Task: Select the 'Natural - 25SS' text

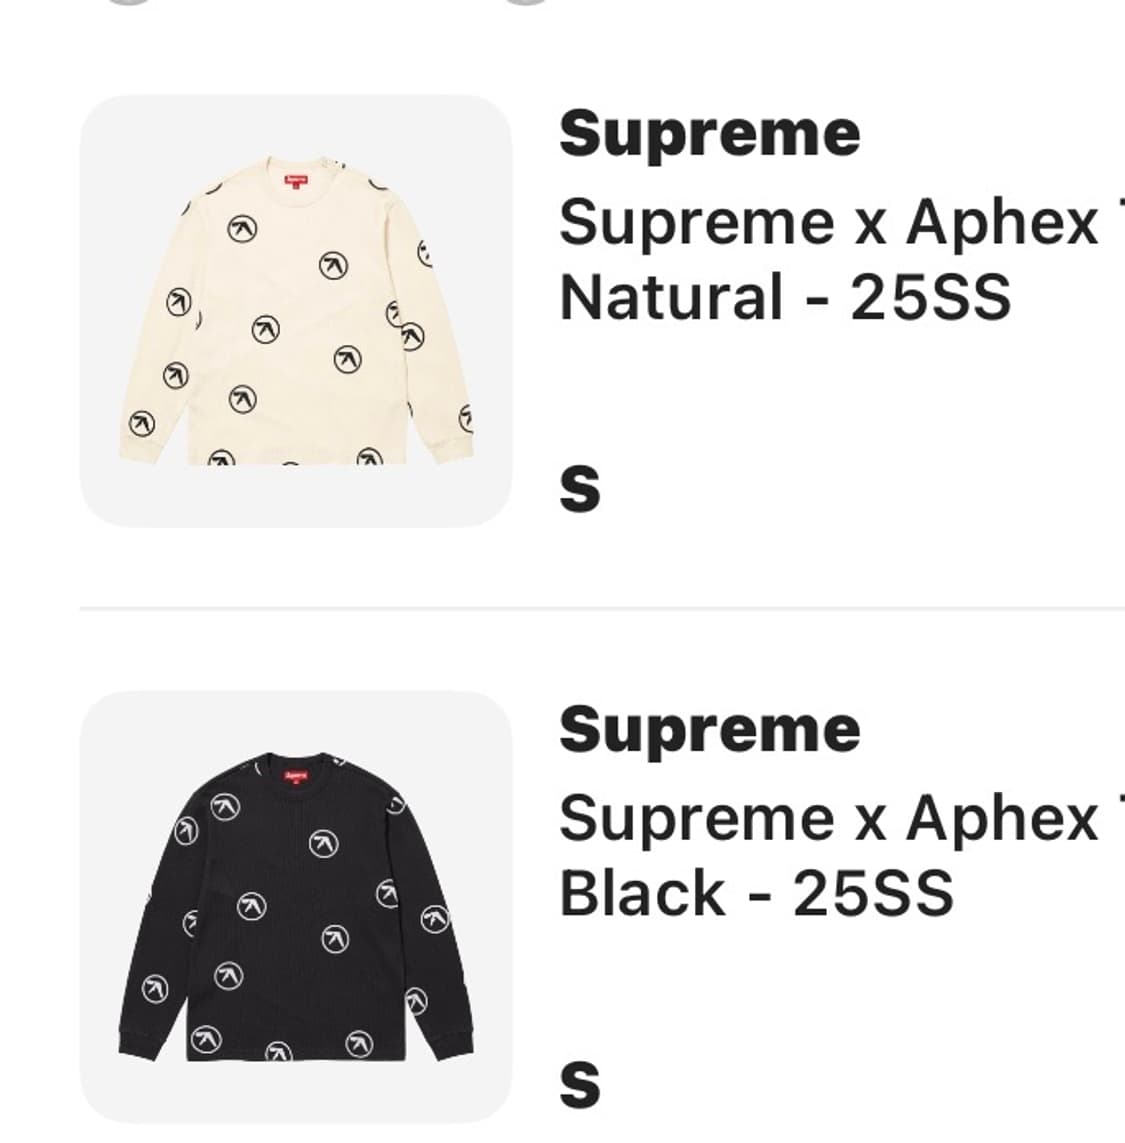Action: (x=785, y=297)
